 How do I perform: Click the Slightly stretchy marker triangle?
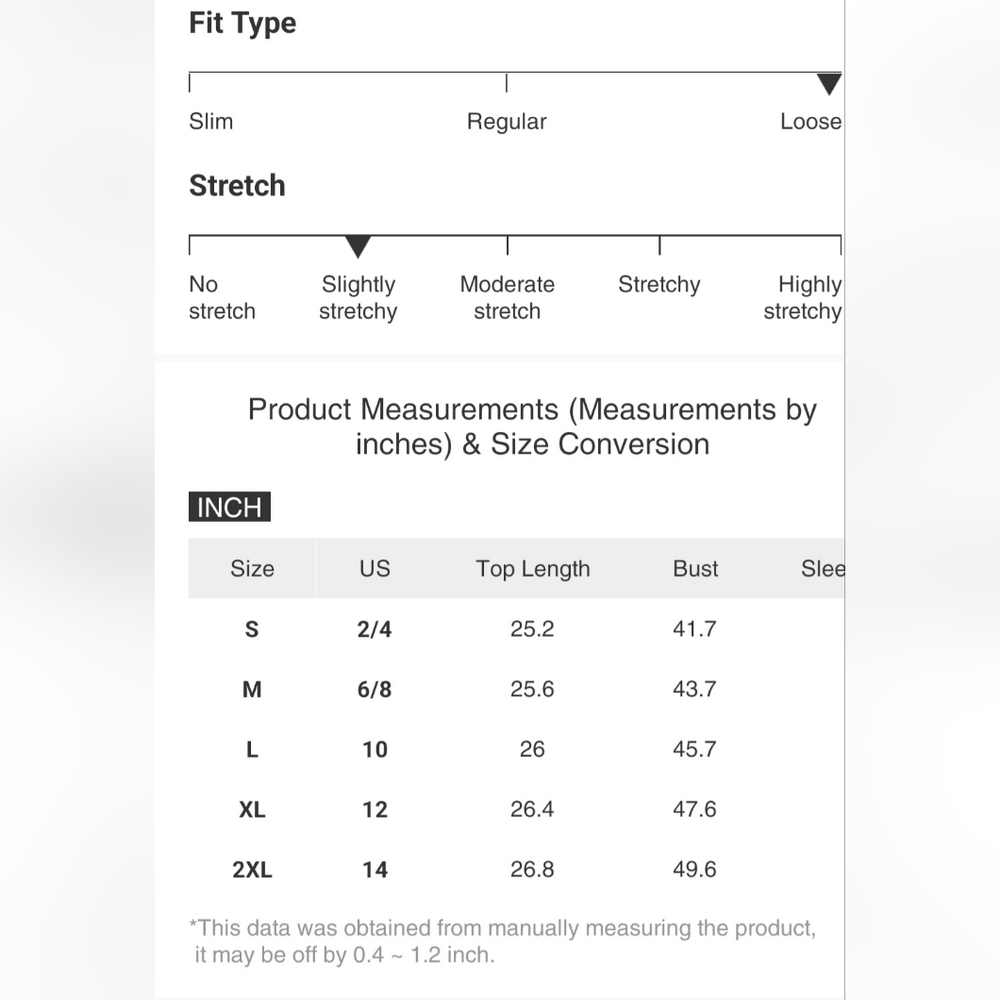pyautogui.click(x=358, y=247)
